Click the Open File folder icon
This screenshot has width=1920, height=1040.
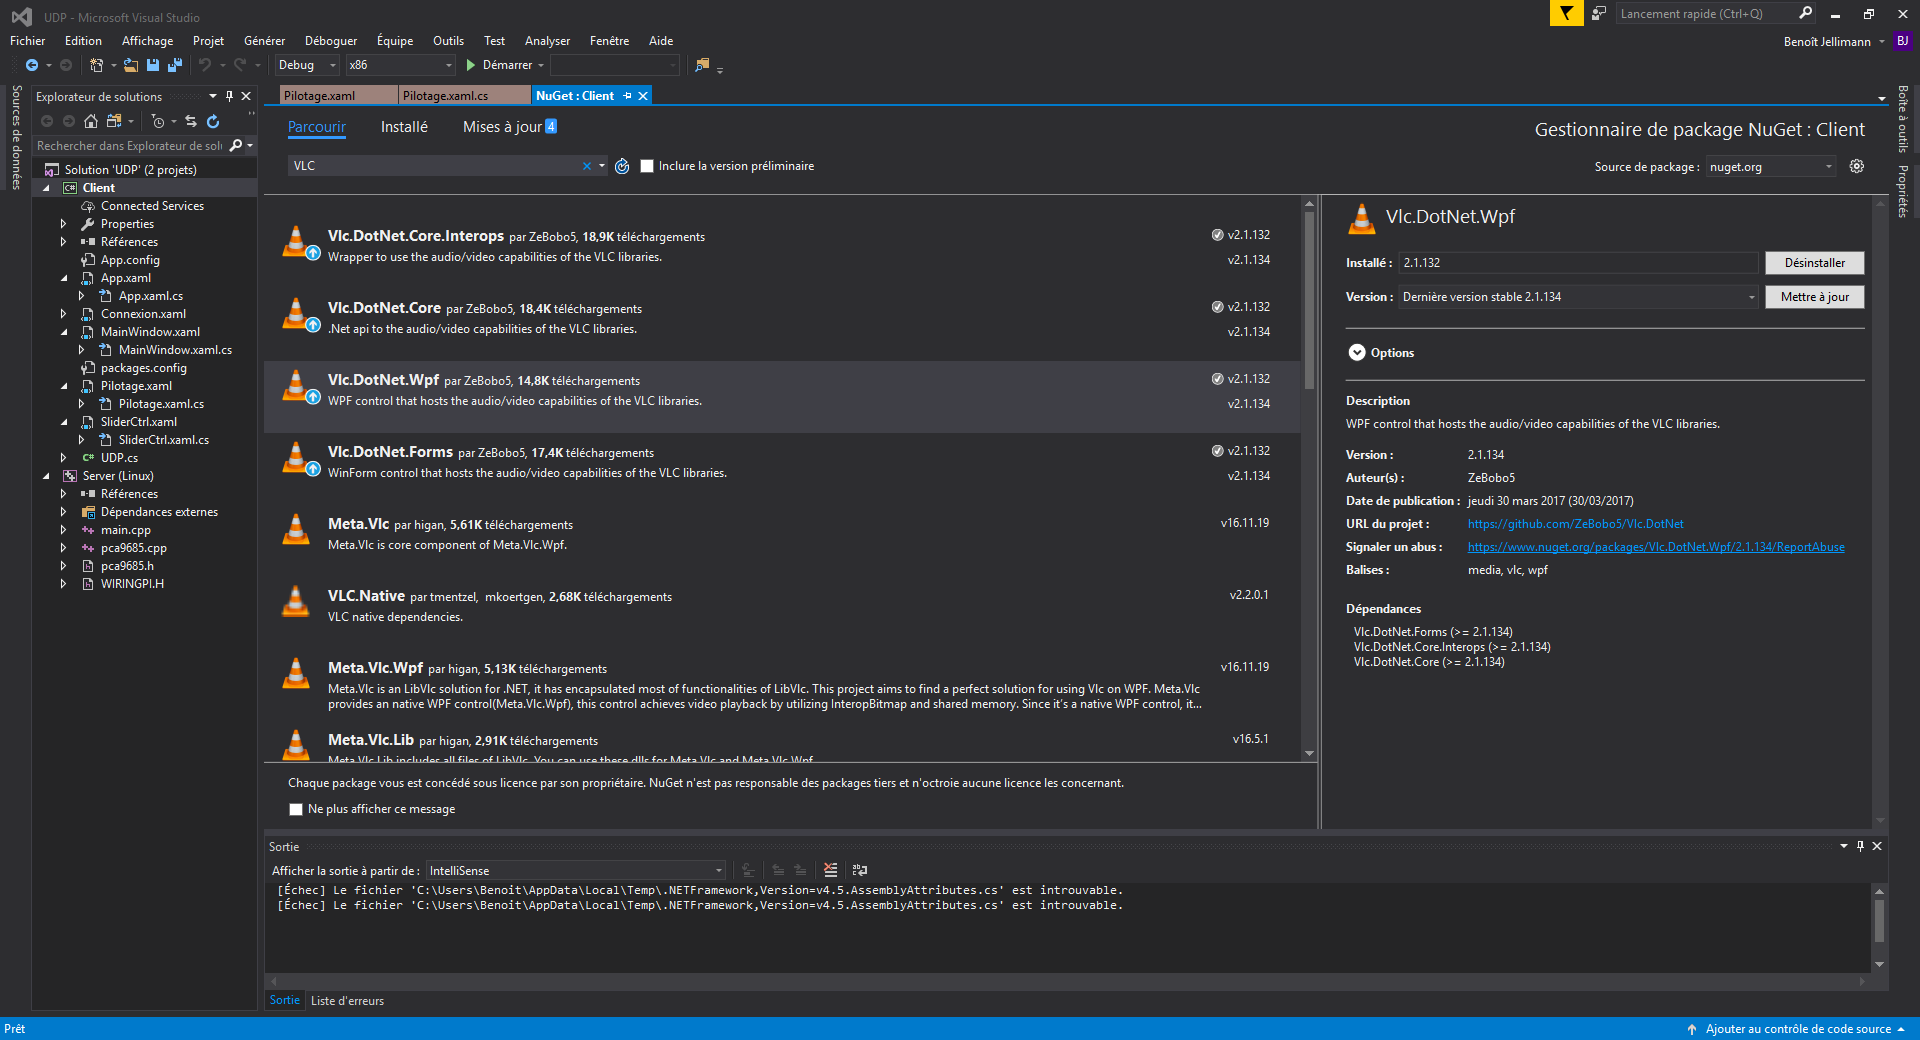point(130,65)
